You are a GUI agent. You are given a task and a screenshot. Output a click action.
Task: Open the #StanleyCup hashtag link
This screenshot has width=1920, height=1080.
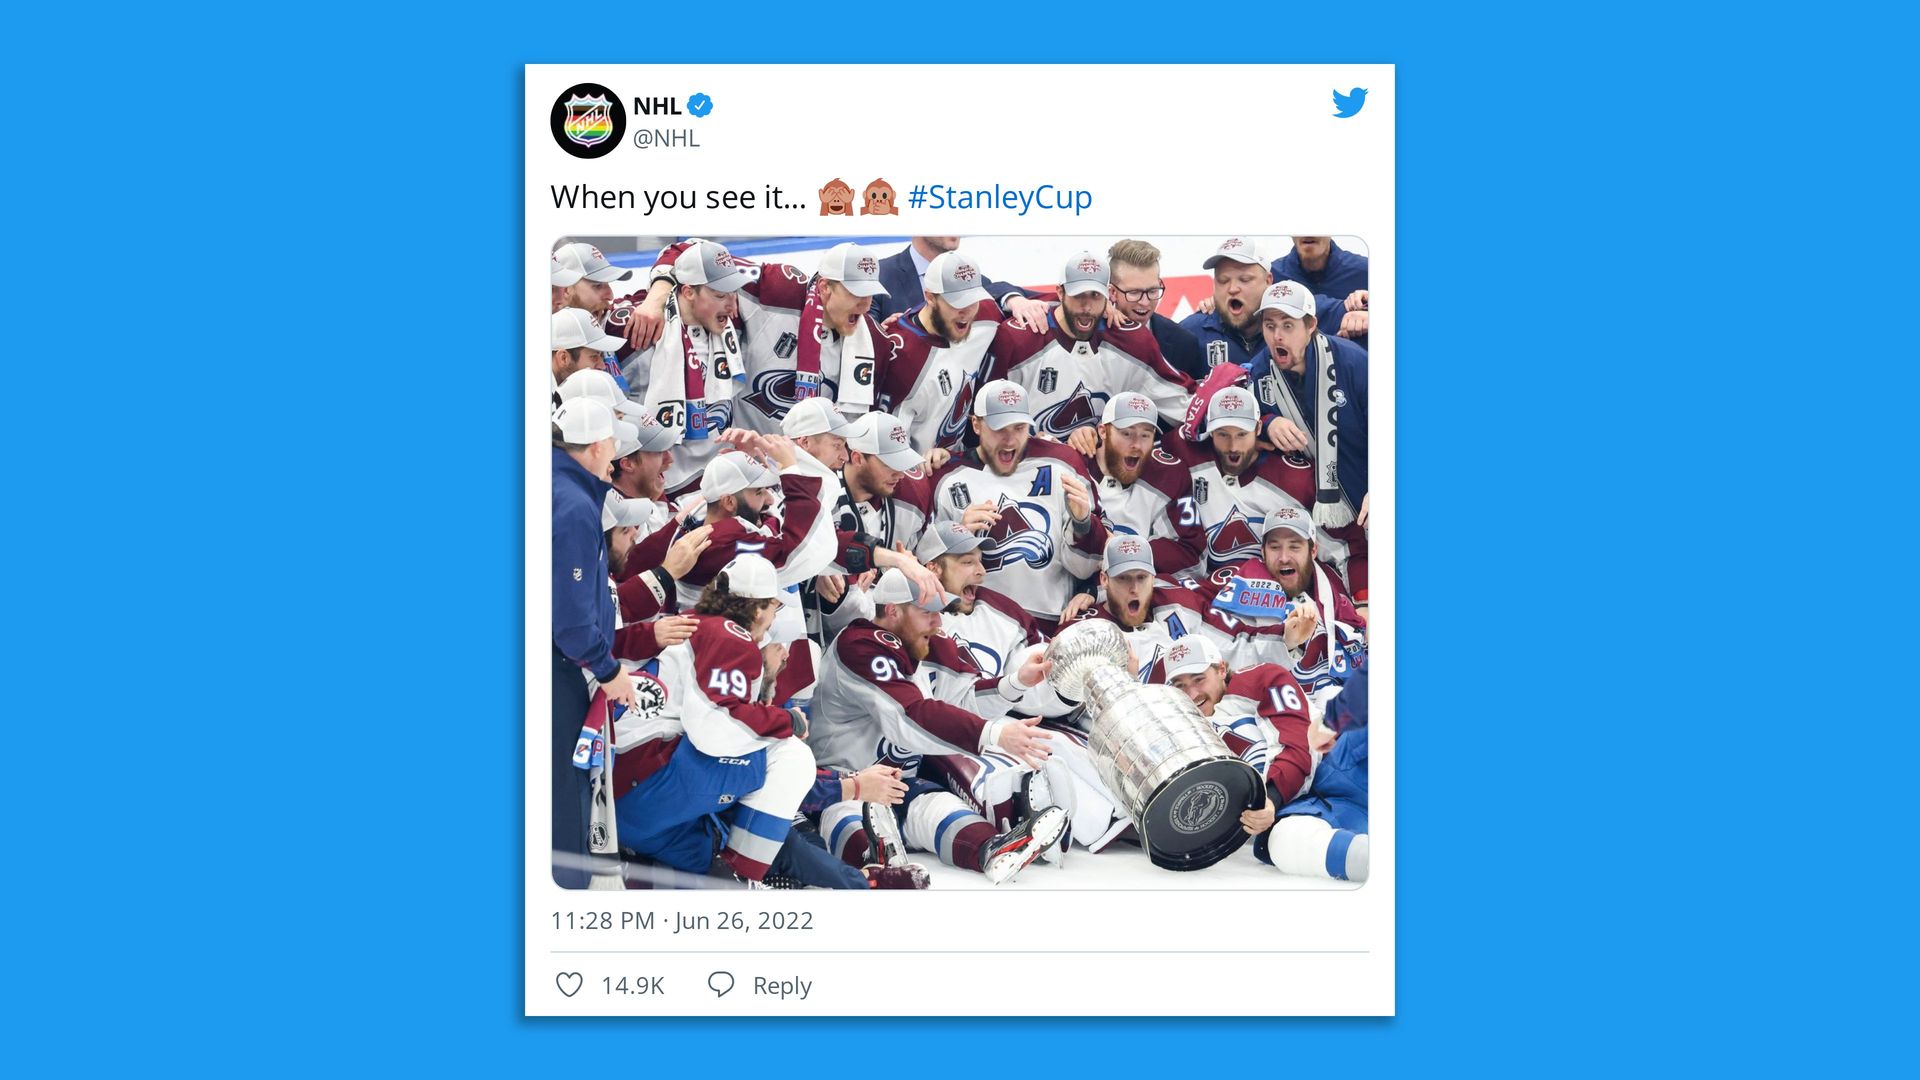pyautogui.click(x=1000, y=197)
